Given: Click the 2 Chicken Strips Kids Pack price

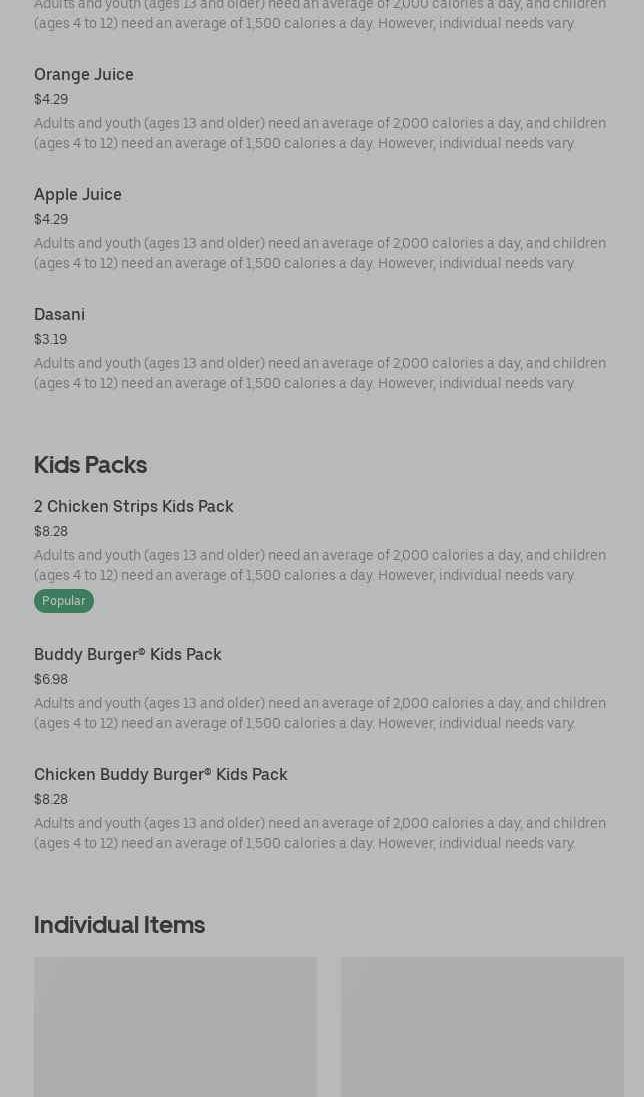Looking at the screenshot, I should click(51, 532).
